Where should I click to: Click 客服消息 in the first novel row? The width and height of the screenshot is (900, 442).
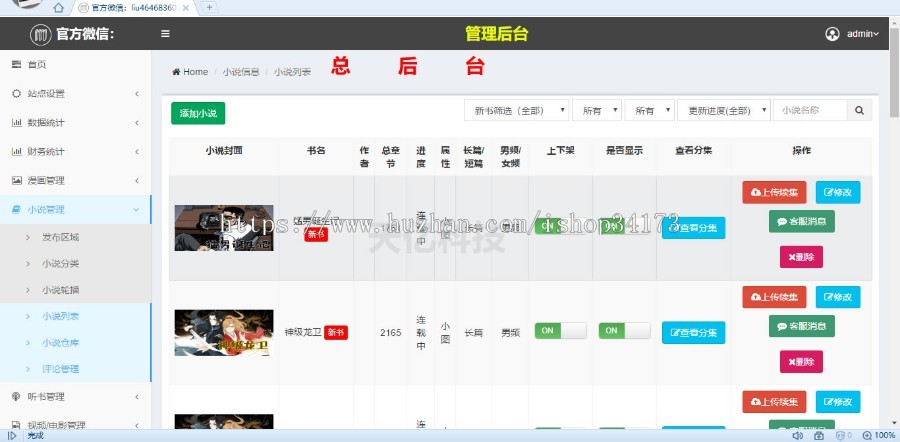pos(802,222)
